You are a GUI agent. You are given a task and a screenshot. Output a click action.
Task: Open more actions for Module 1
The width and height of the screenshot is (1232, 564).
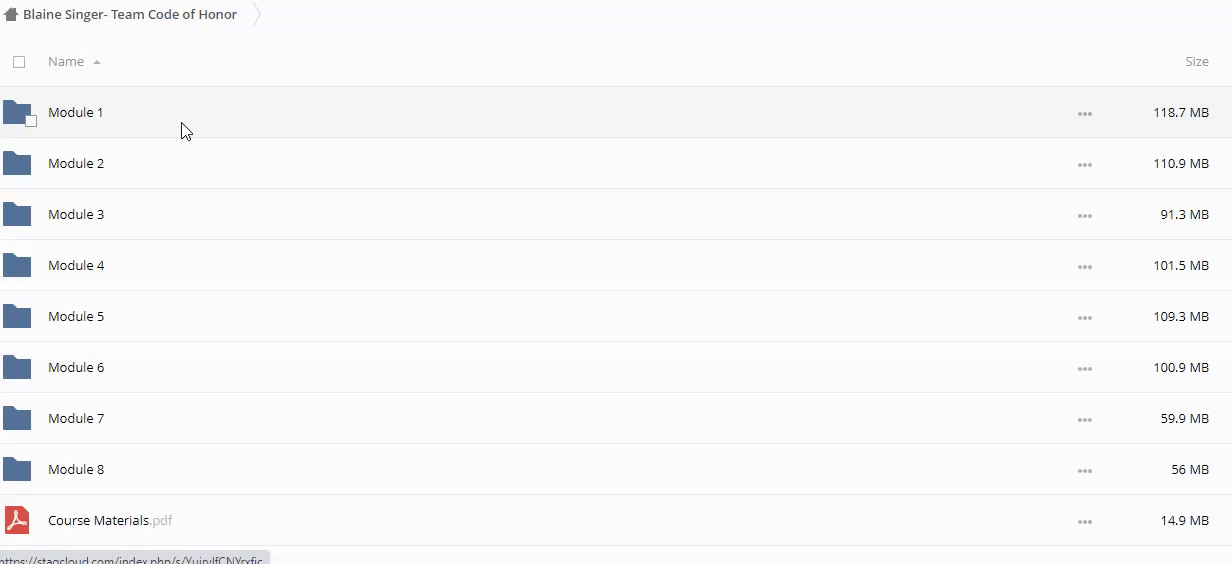[x=1085, y=113]
